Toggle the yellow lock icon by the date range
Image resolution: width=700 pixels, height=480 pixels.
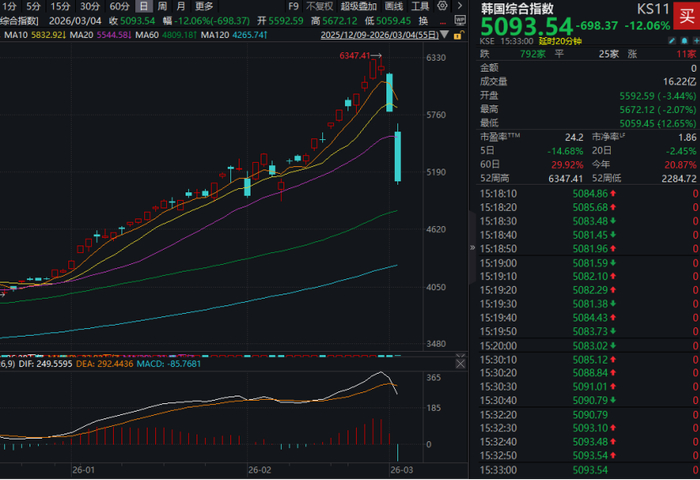coord(458,35)
